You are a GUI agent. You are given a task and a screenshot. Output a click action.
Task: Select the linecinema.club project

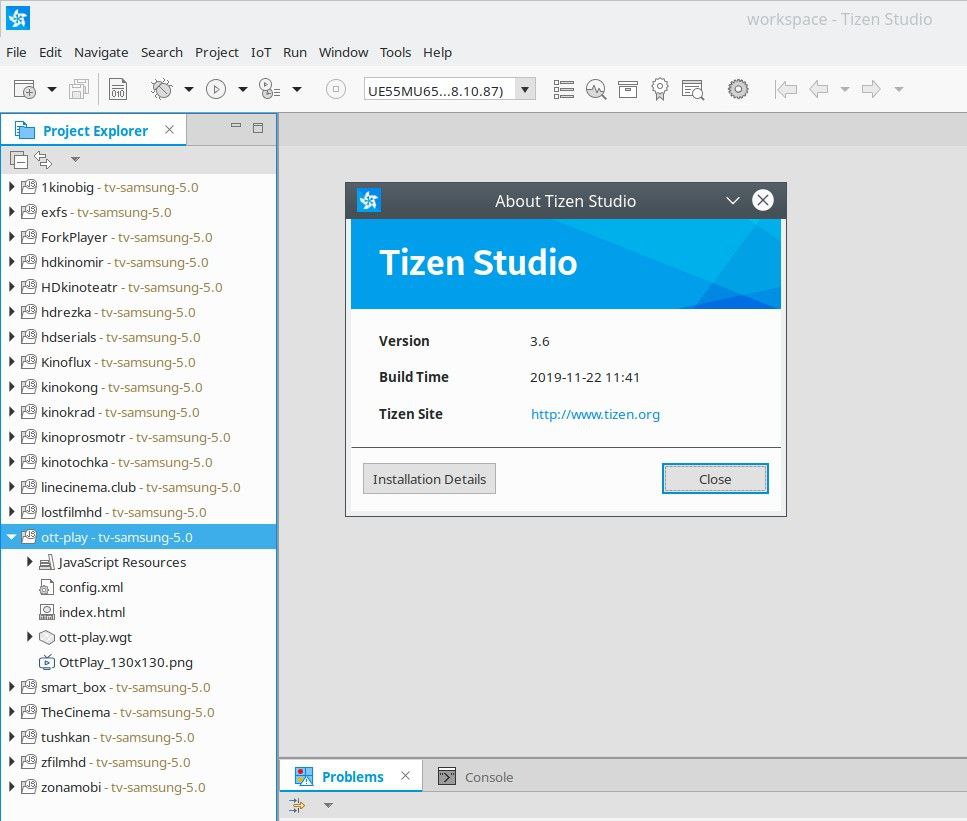(140, 487)
